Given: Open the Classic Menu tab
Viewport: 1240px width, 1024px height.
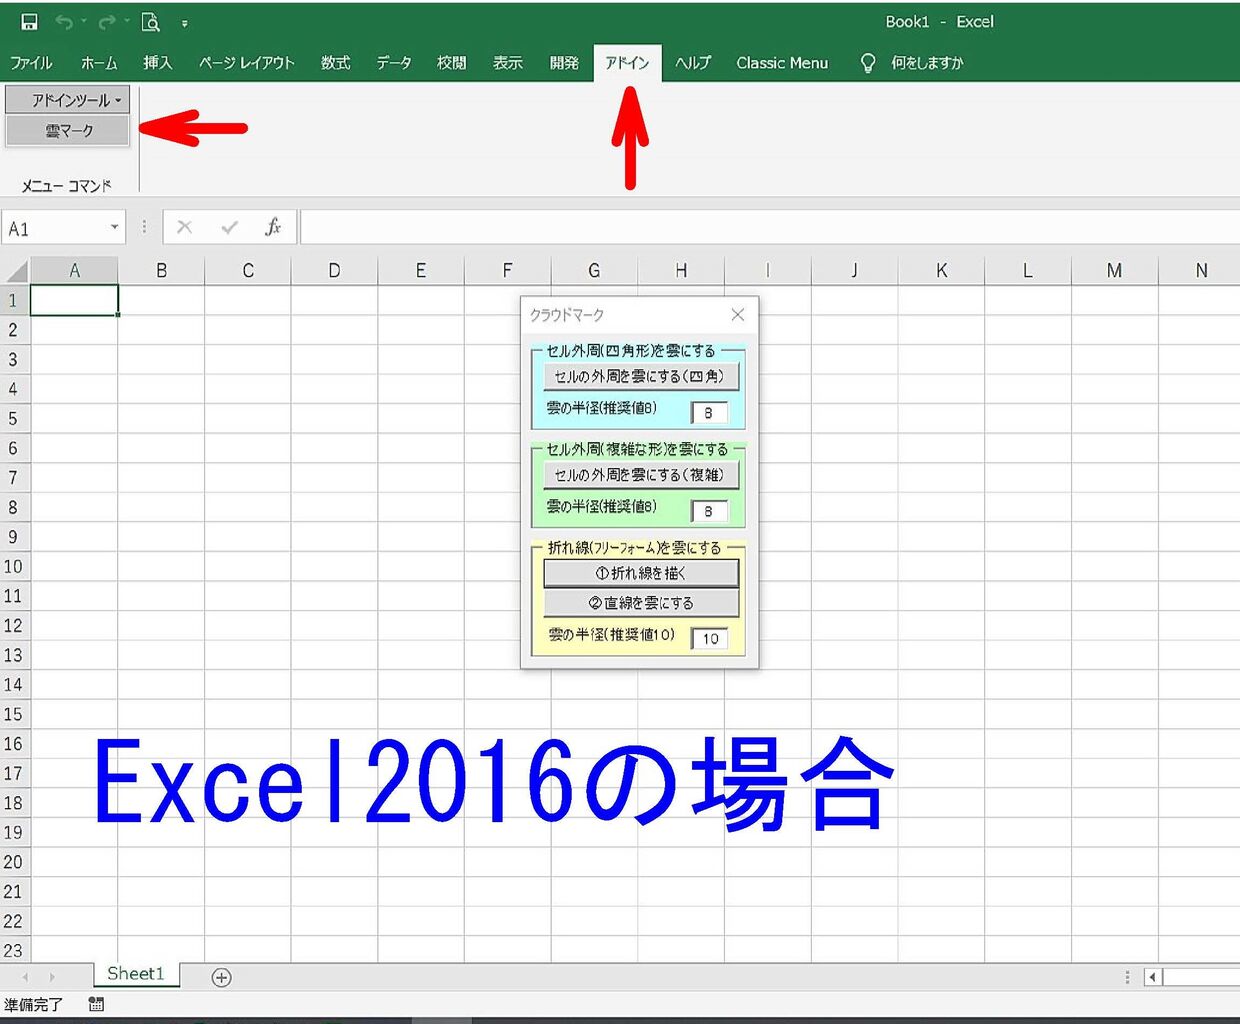Looking at the screenshot, I should pyautogui.click(x=782, y=62).
